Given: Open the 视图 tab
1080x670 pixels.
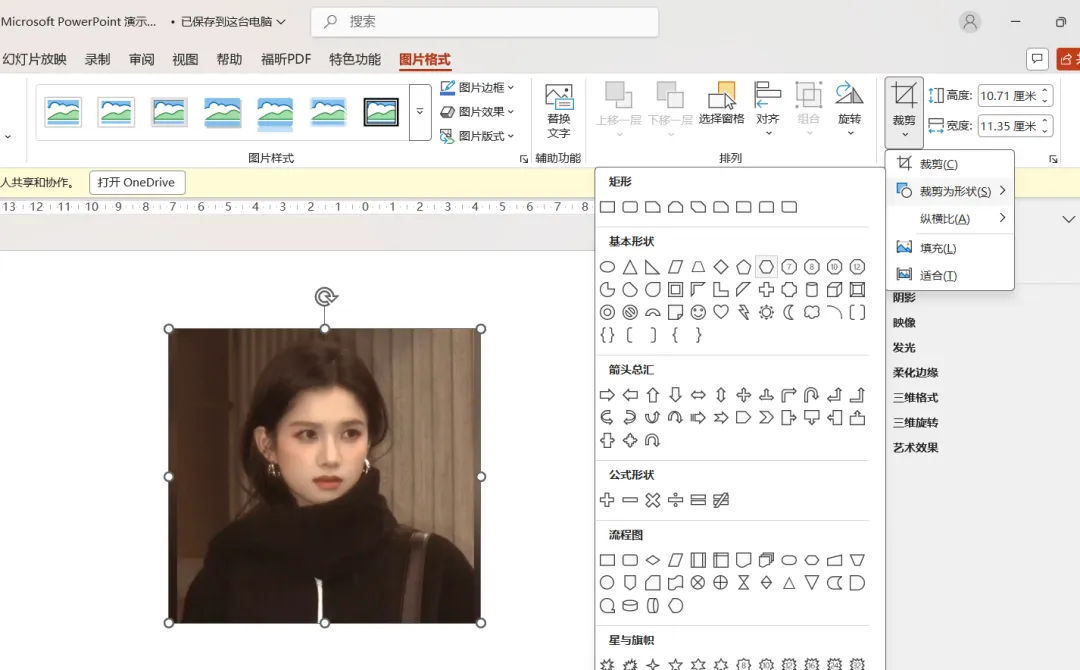Looking at the screenshot, I should (x=185, y=59).
